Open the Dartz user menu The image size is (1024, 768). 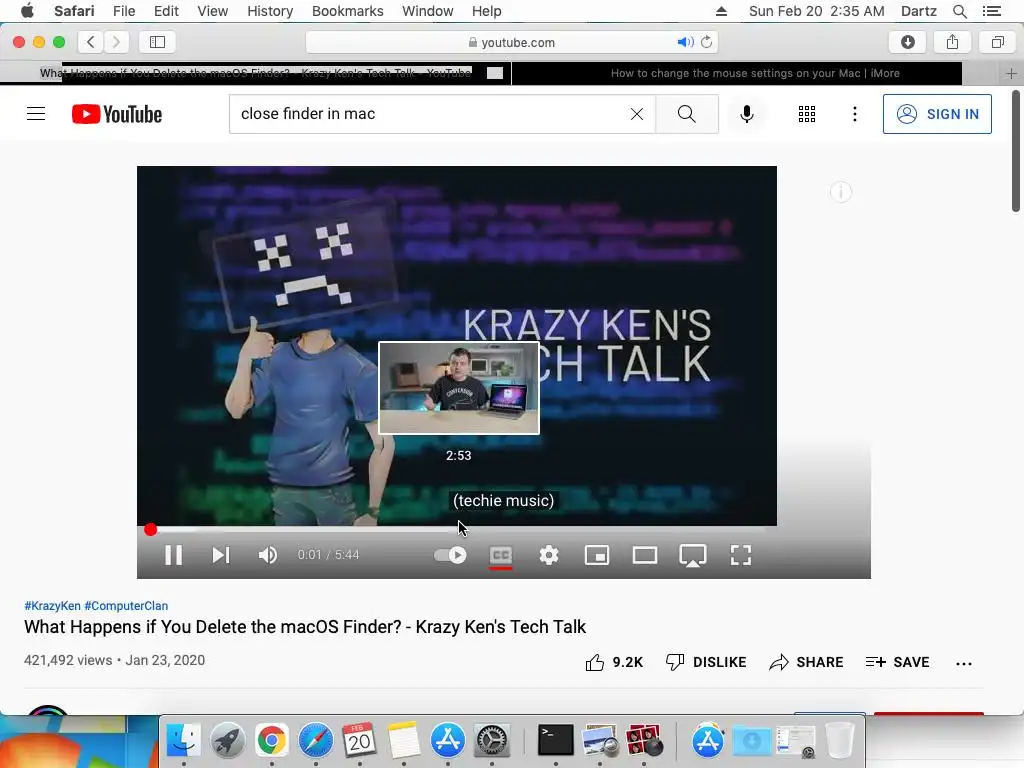click(918, 11)
